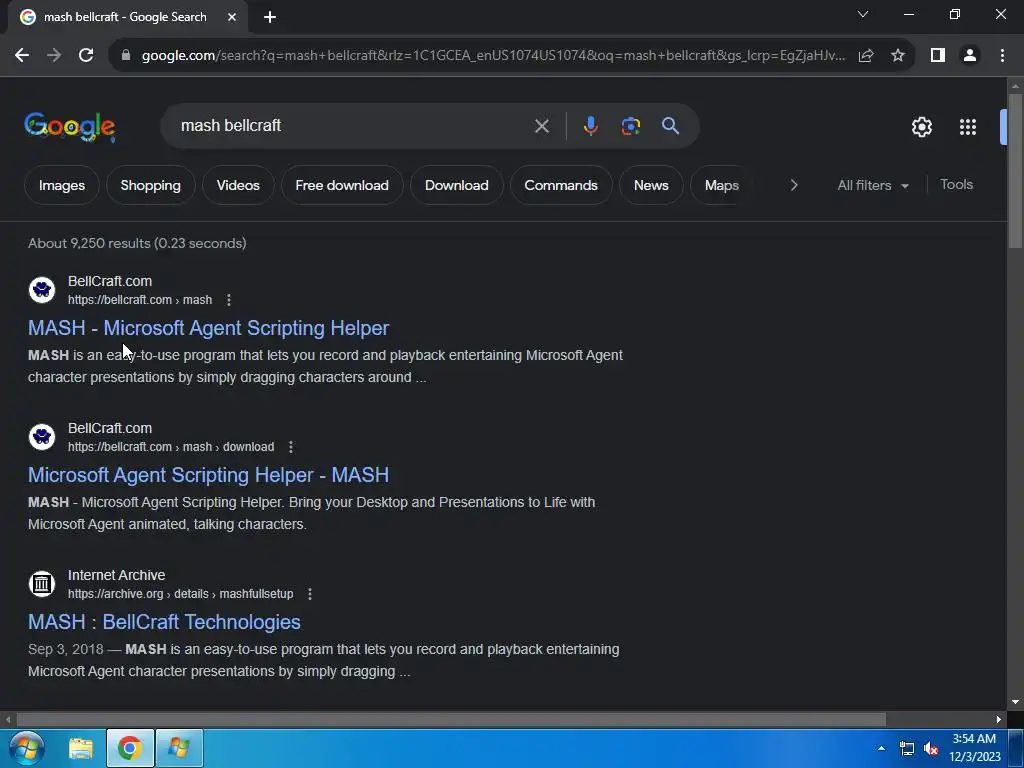
Task: Open MASH : BellCraft Technologies archive result
Action: pos(164,622)
